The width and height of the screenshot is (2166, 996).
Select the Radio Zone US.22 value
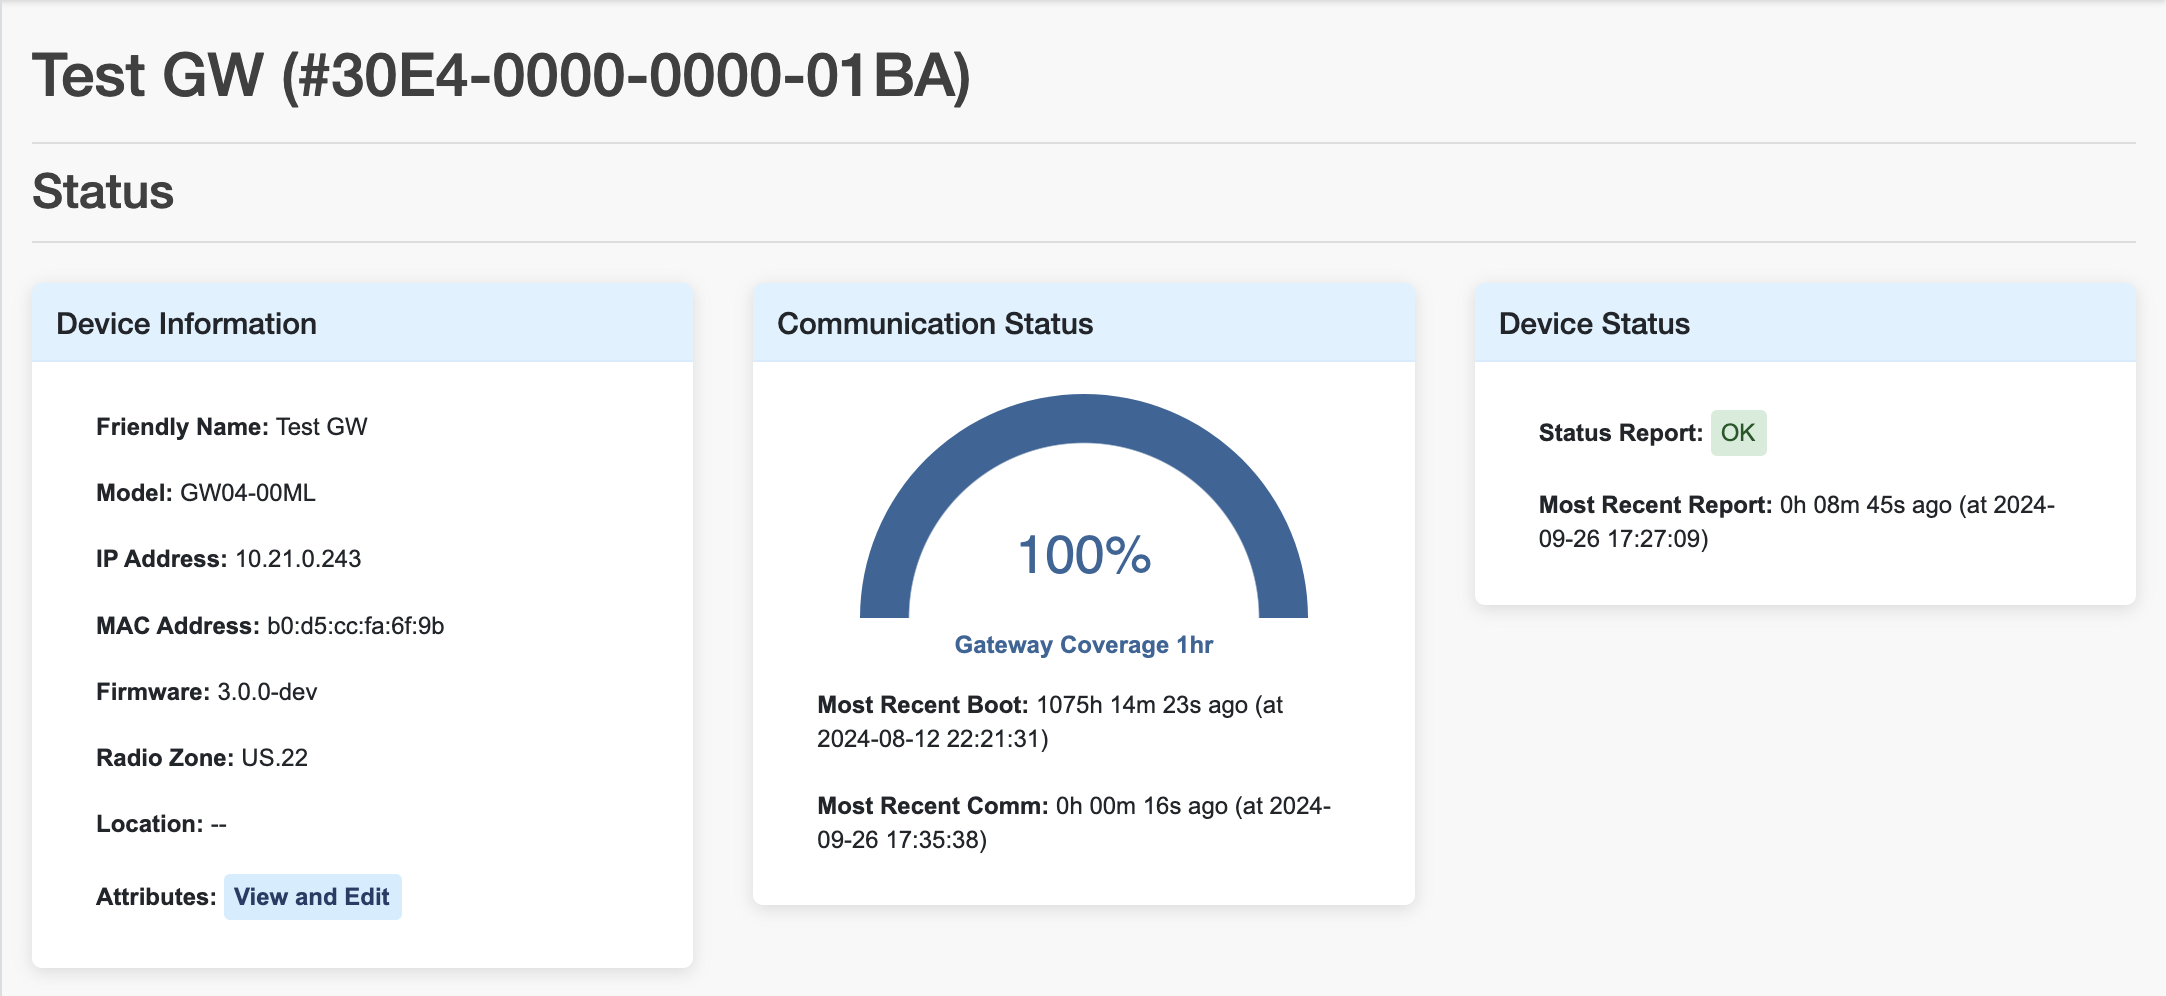(x=275, y=757)
